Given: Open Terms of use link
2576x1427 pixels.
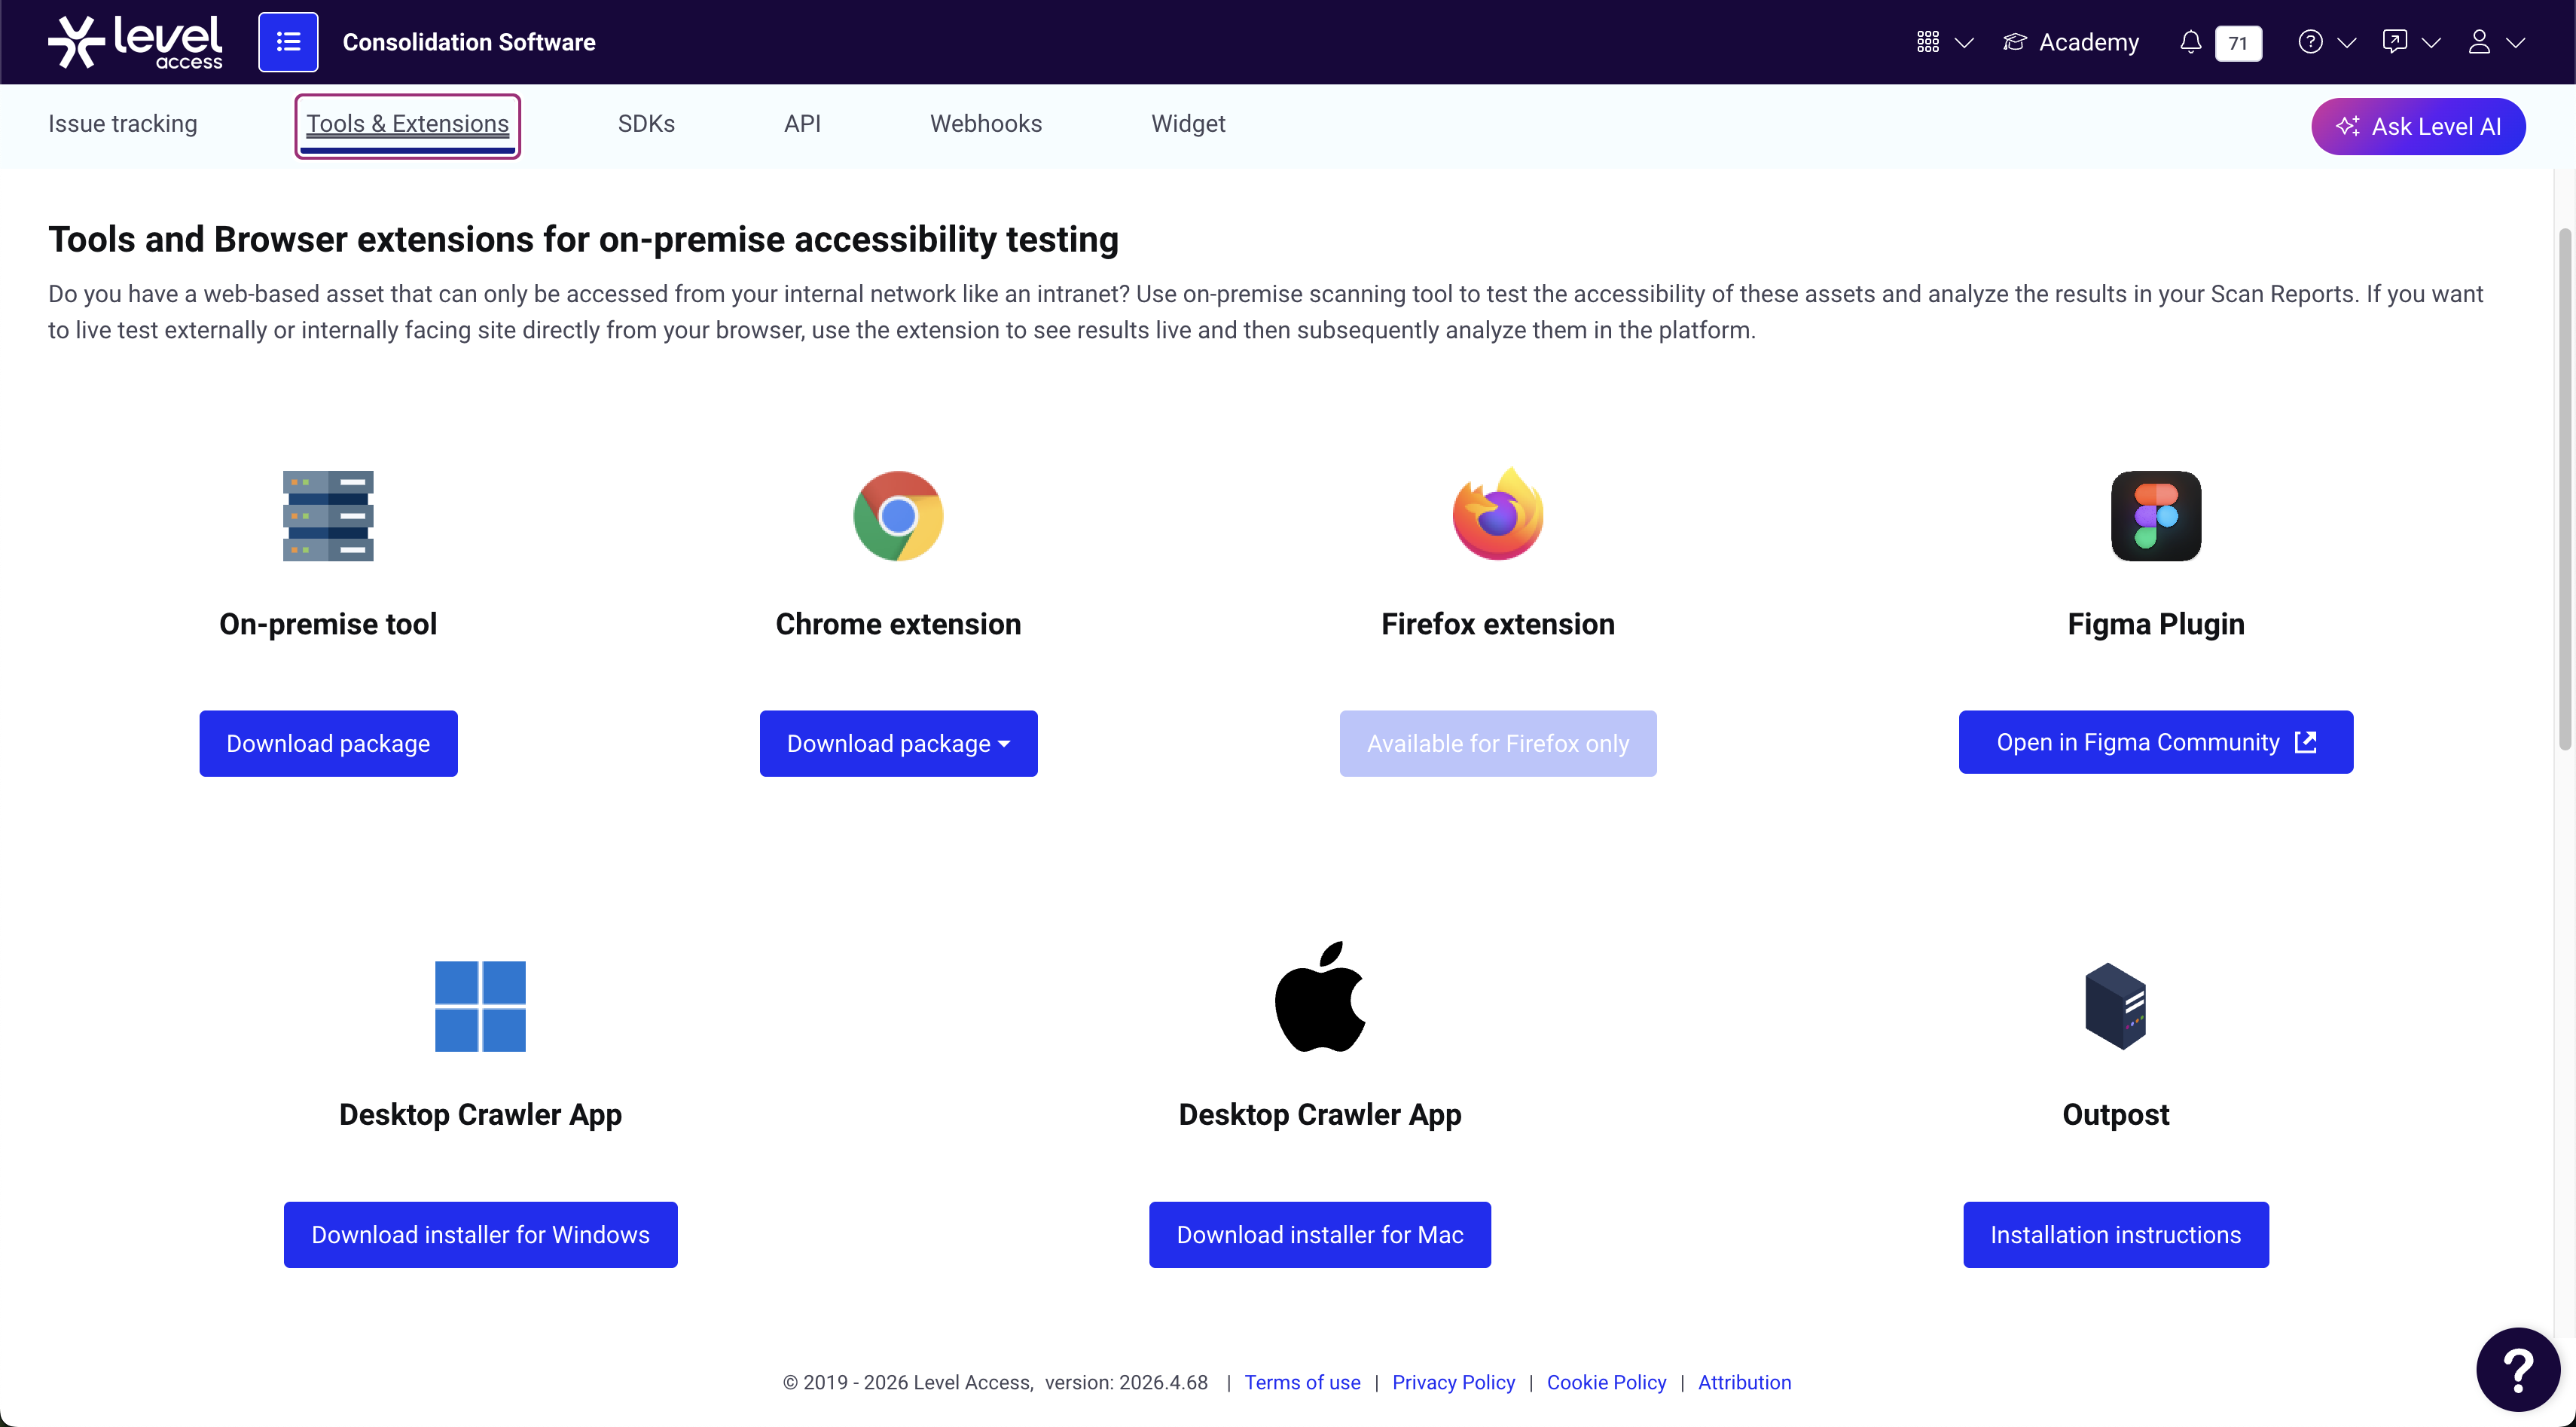Looking at the screenshot, I should (x=1302, y=1383).
